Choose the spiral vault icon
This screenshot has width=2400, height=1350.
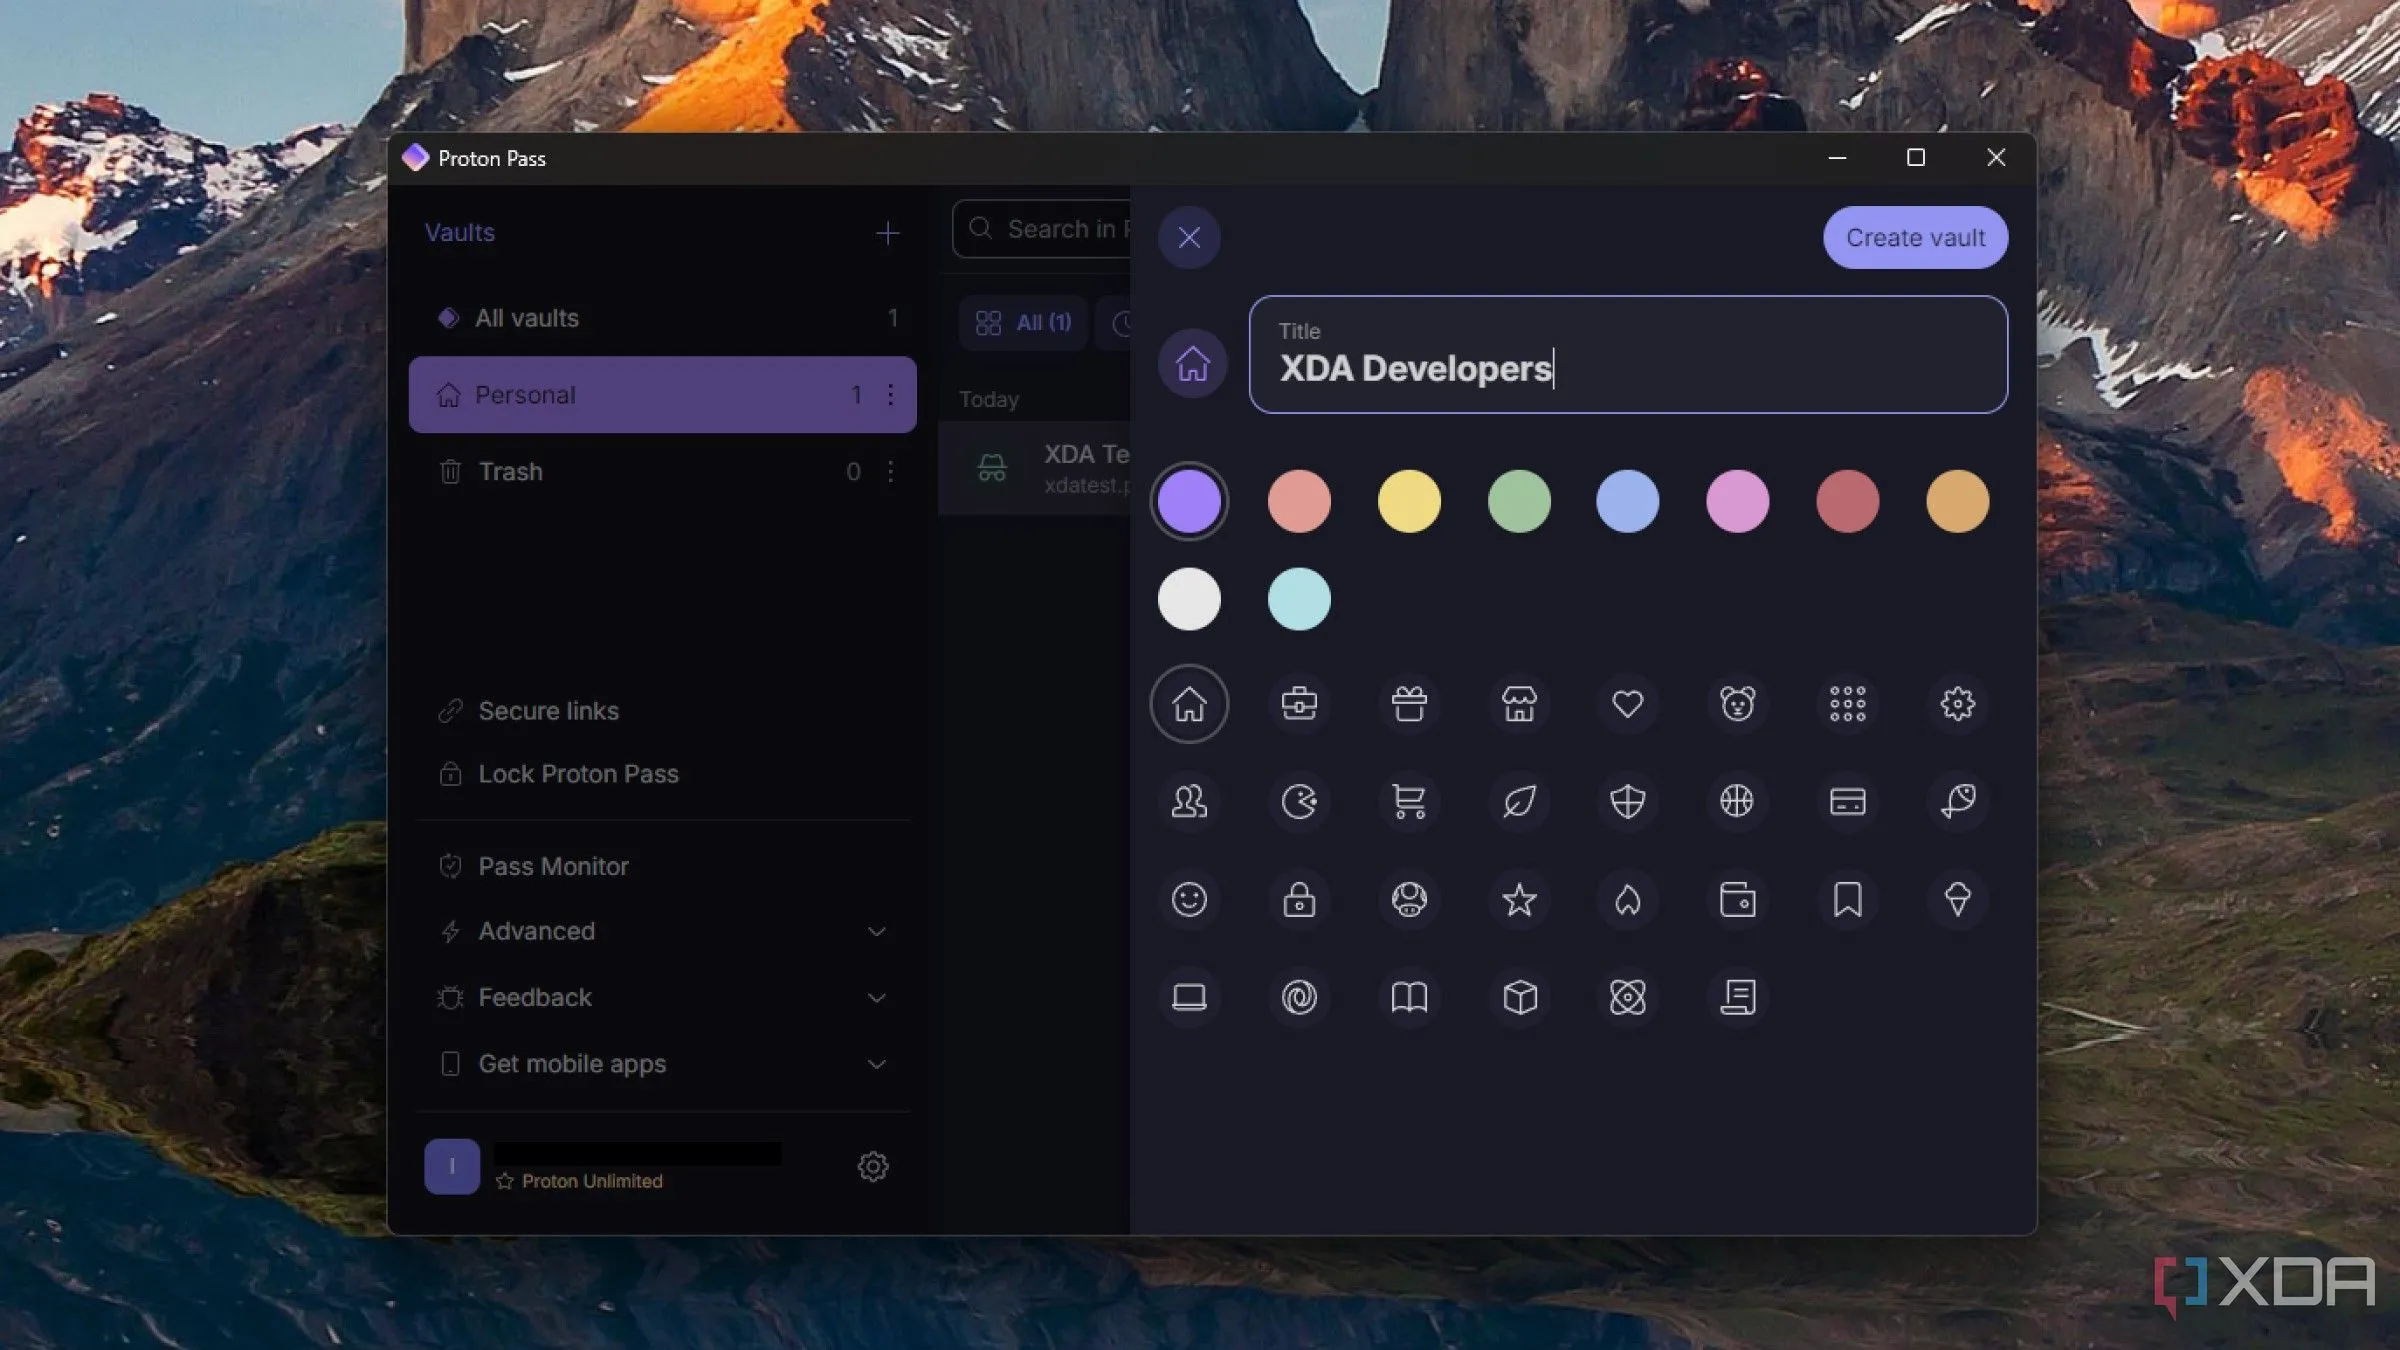click(x=1299, y=997)
